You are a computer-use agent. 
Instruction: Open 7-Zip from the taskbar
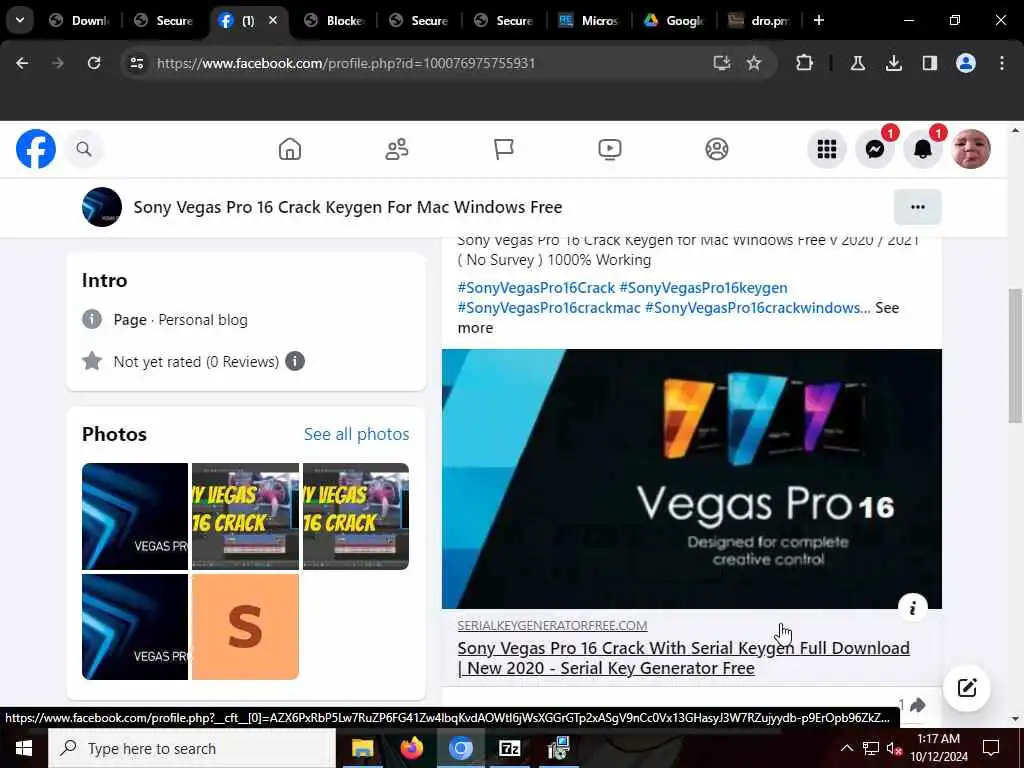pos(509,748)
